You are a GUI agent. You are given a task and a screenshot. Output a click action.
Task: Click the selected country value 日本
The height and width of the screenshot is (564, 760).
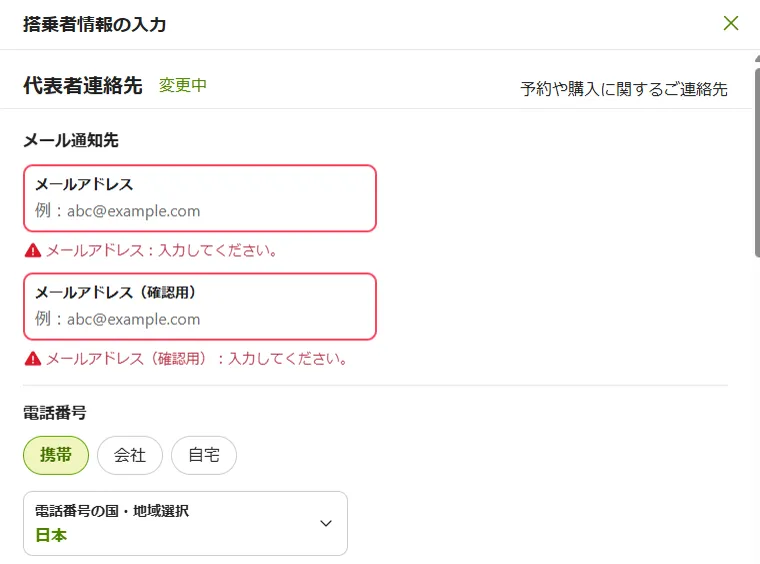[x=51, y=535]
